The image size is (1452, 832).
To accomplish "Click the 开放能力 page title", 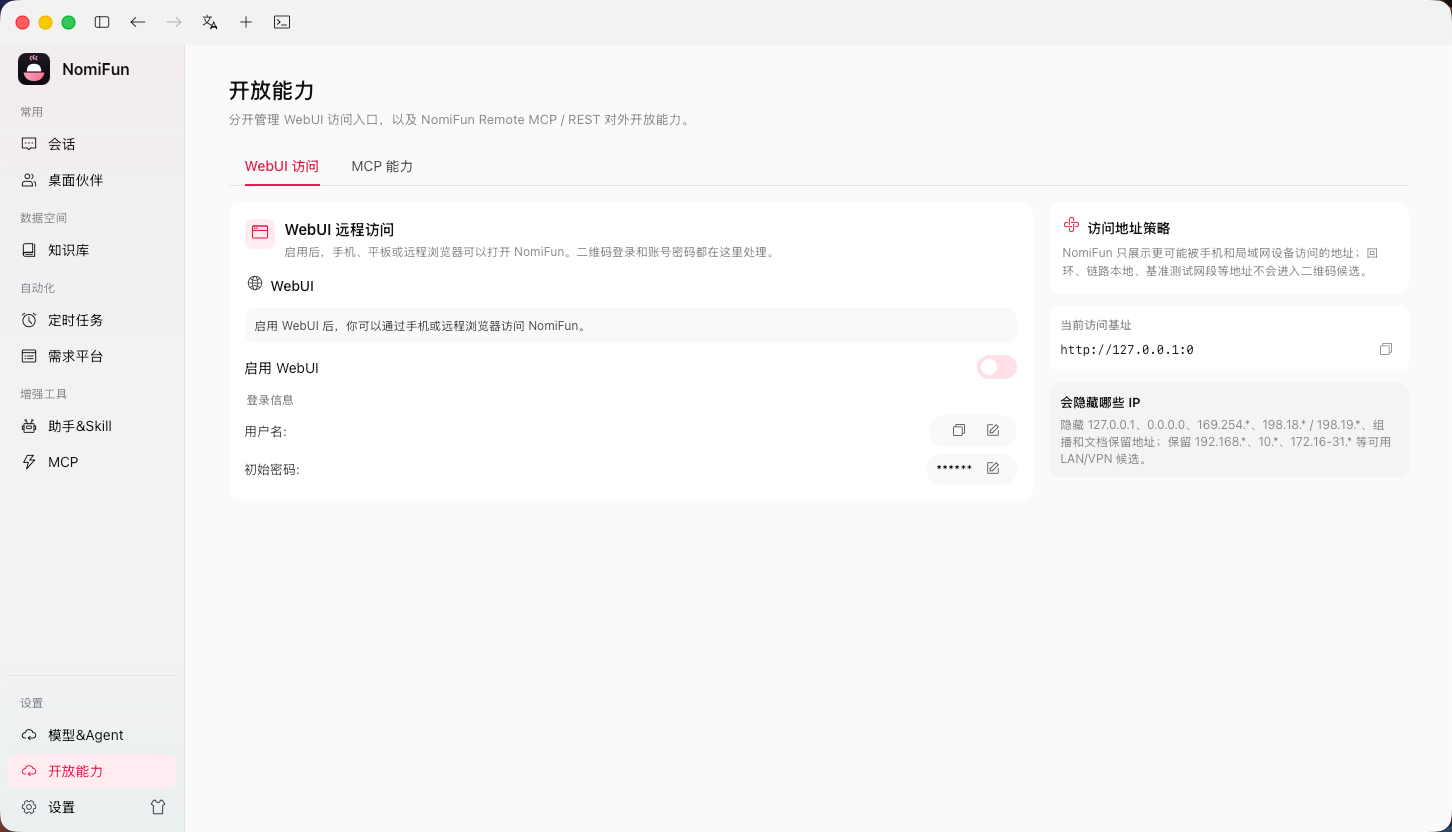I will [272, 91].
